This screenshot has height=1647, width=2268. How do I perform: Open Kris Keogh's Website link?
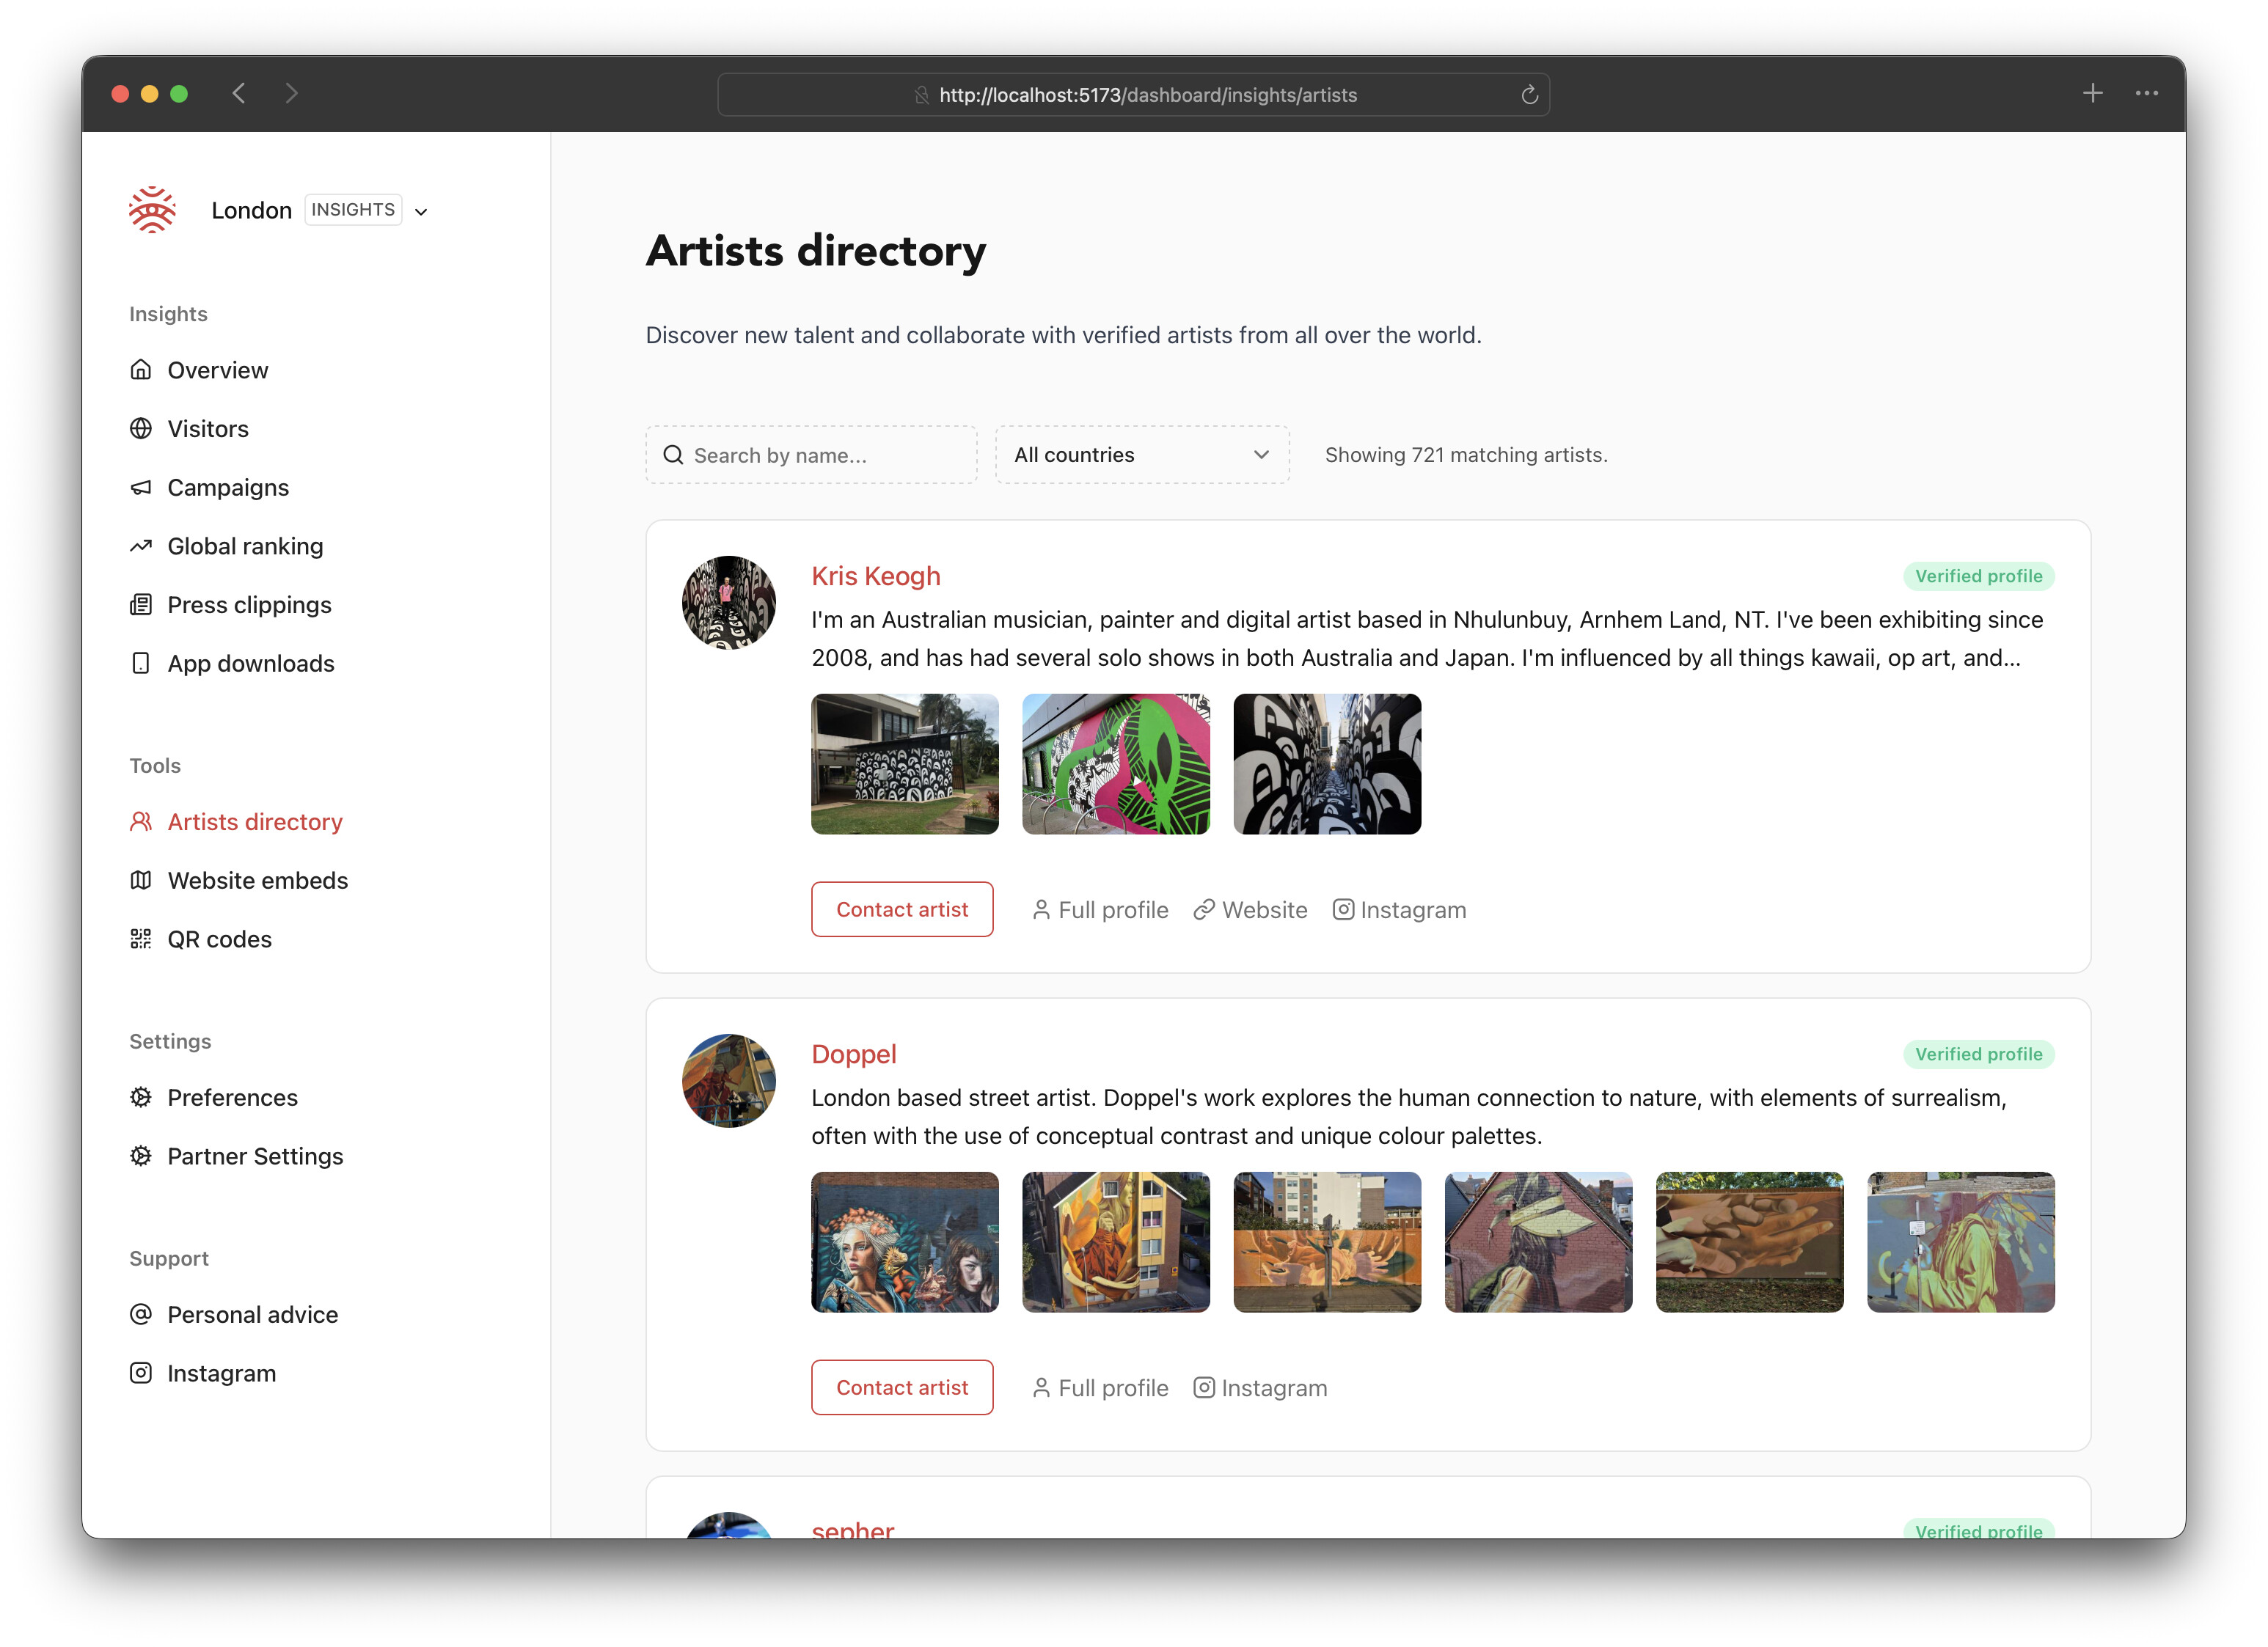1250,909
